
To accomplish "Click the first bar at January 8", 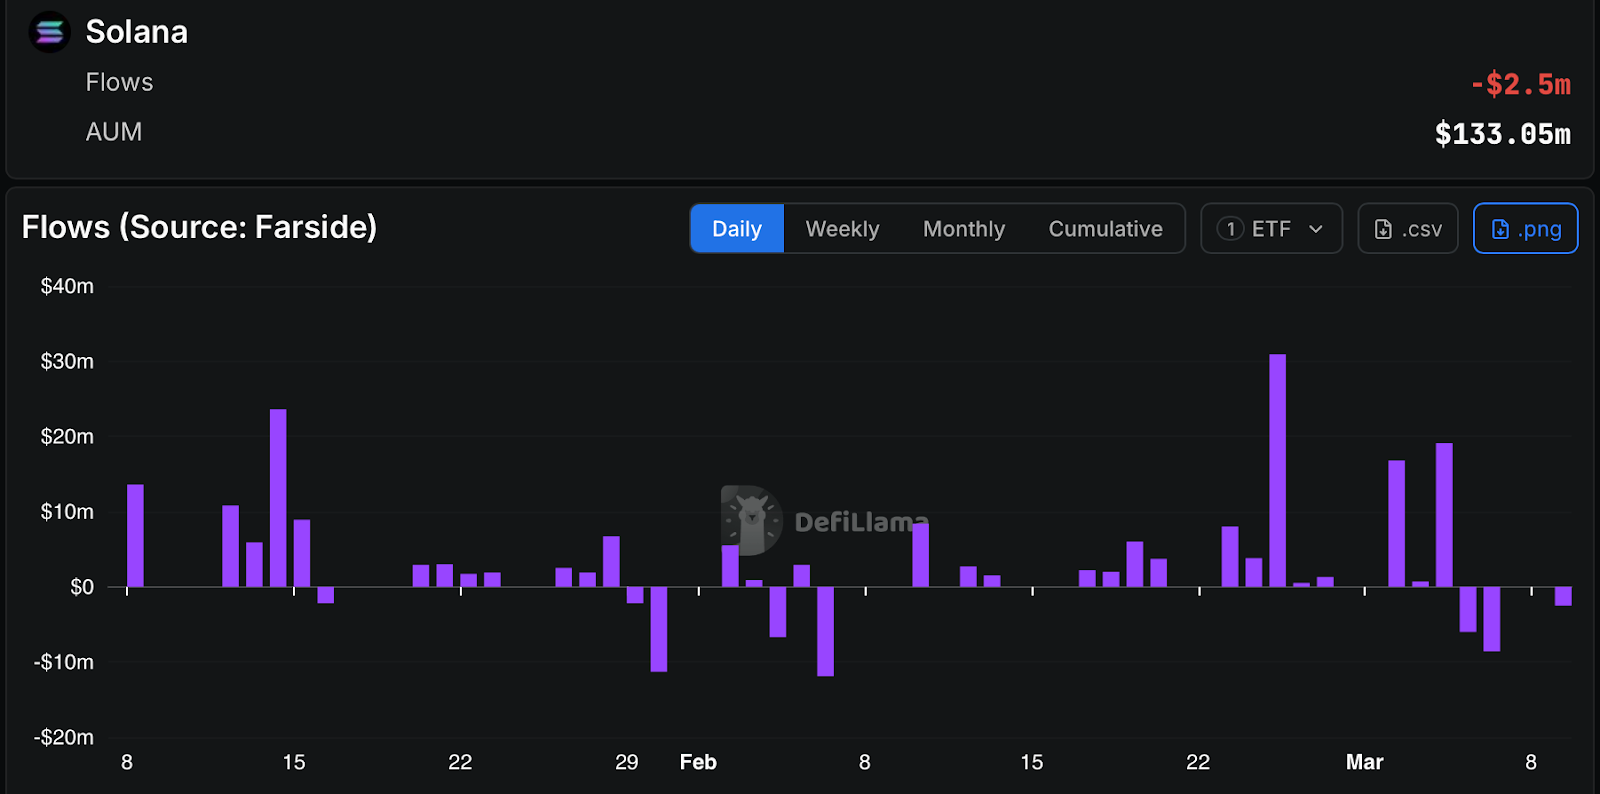I will tap(135, 535).
